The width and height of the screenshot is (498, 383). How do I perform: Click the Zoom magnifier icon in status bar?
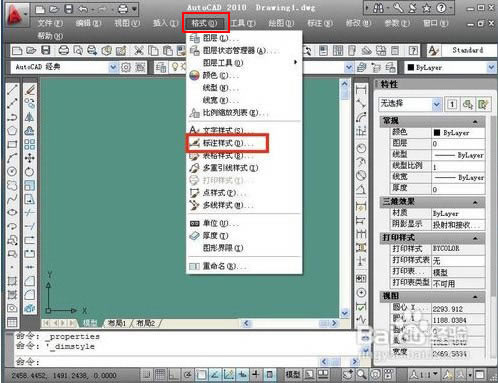pos(362,375)
